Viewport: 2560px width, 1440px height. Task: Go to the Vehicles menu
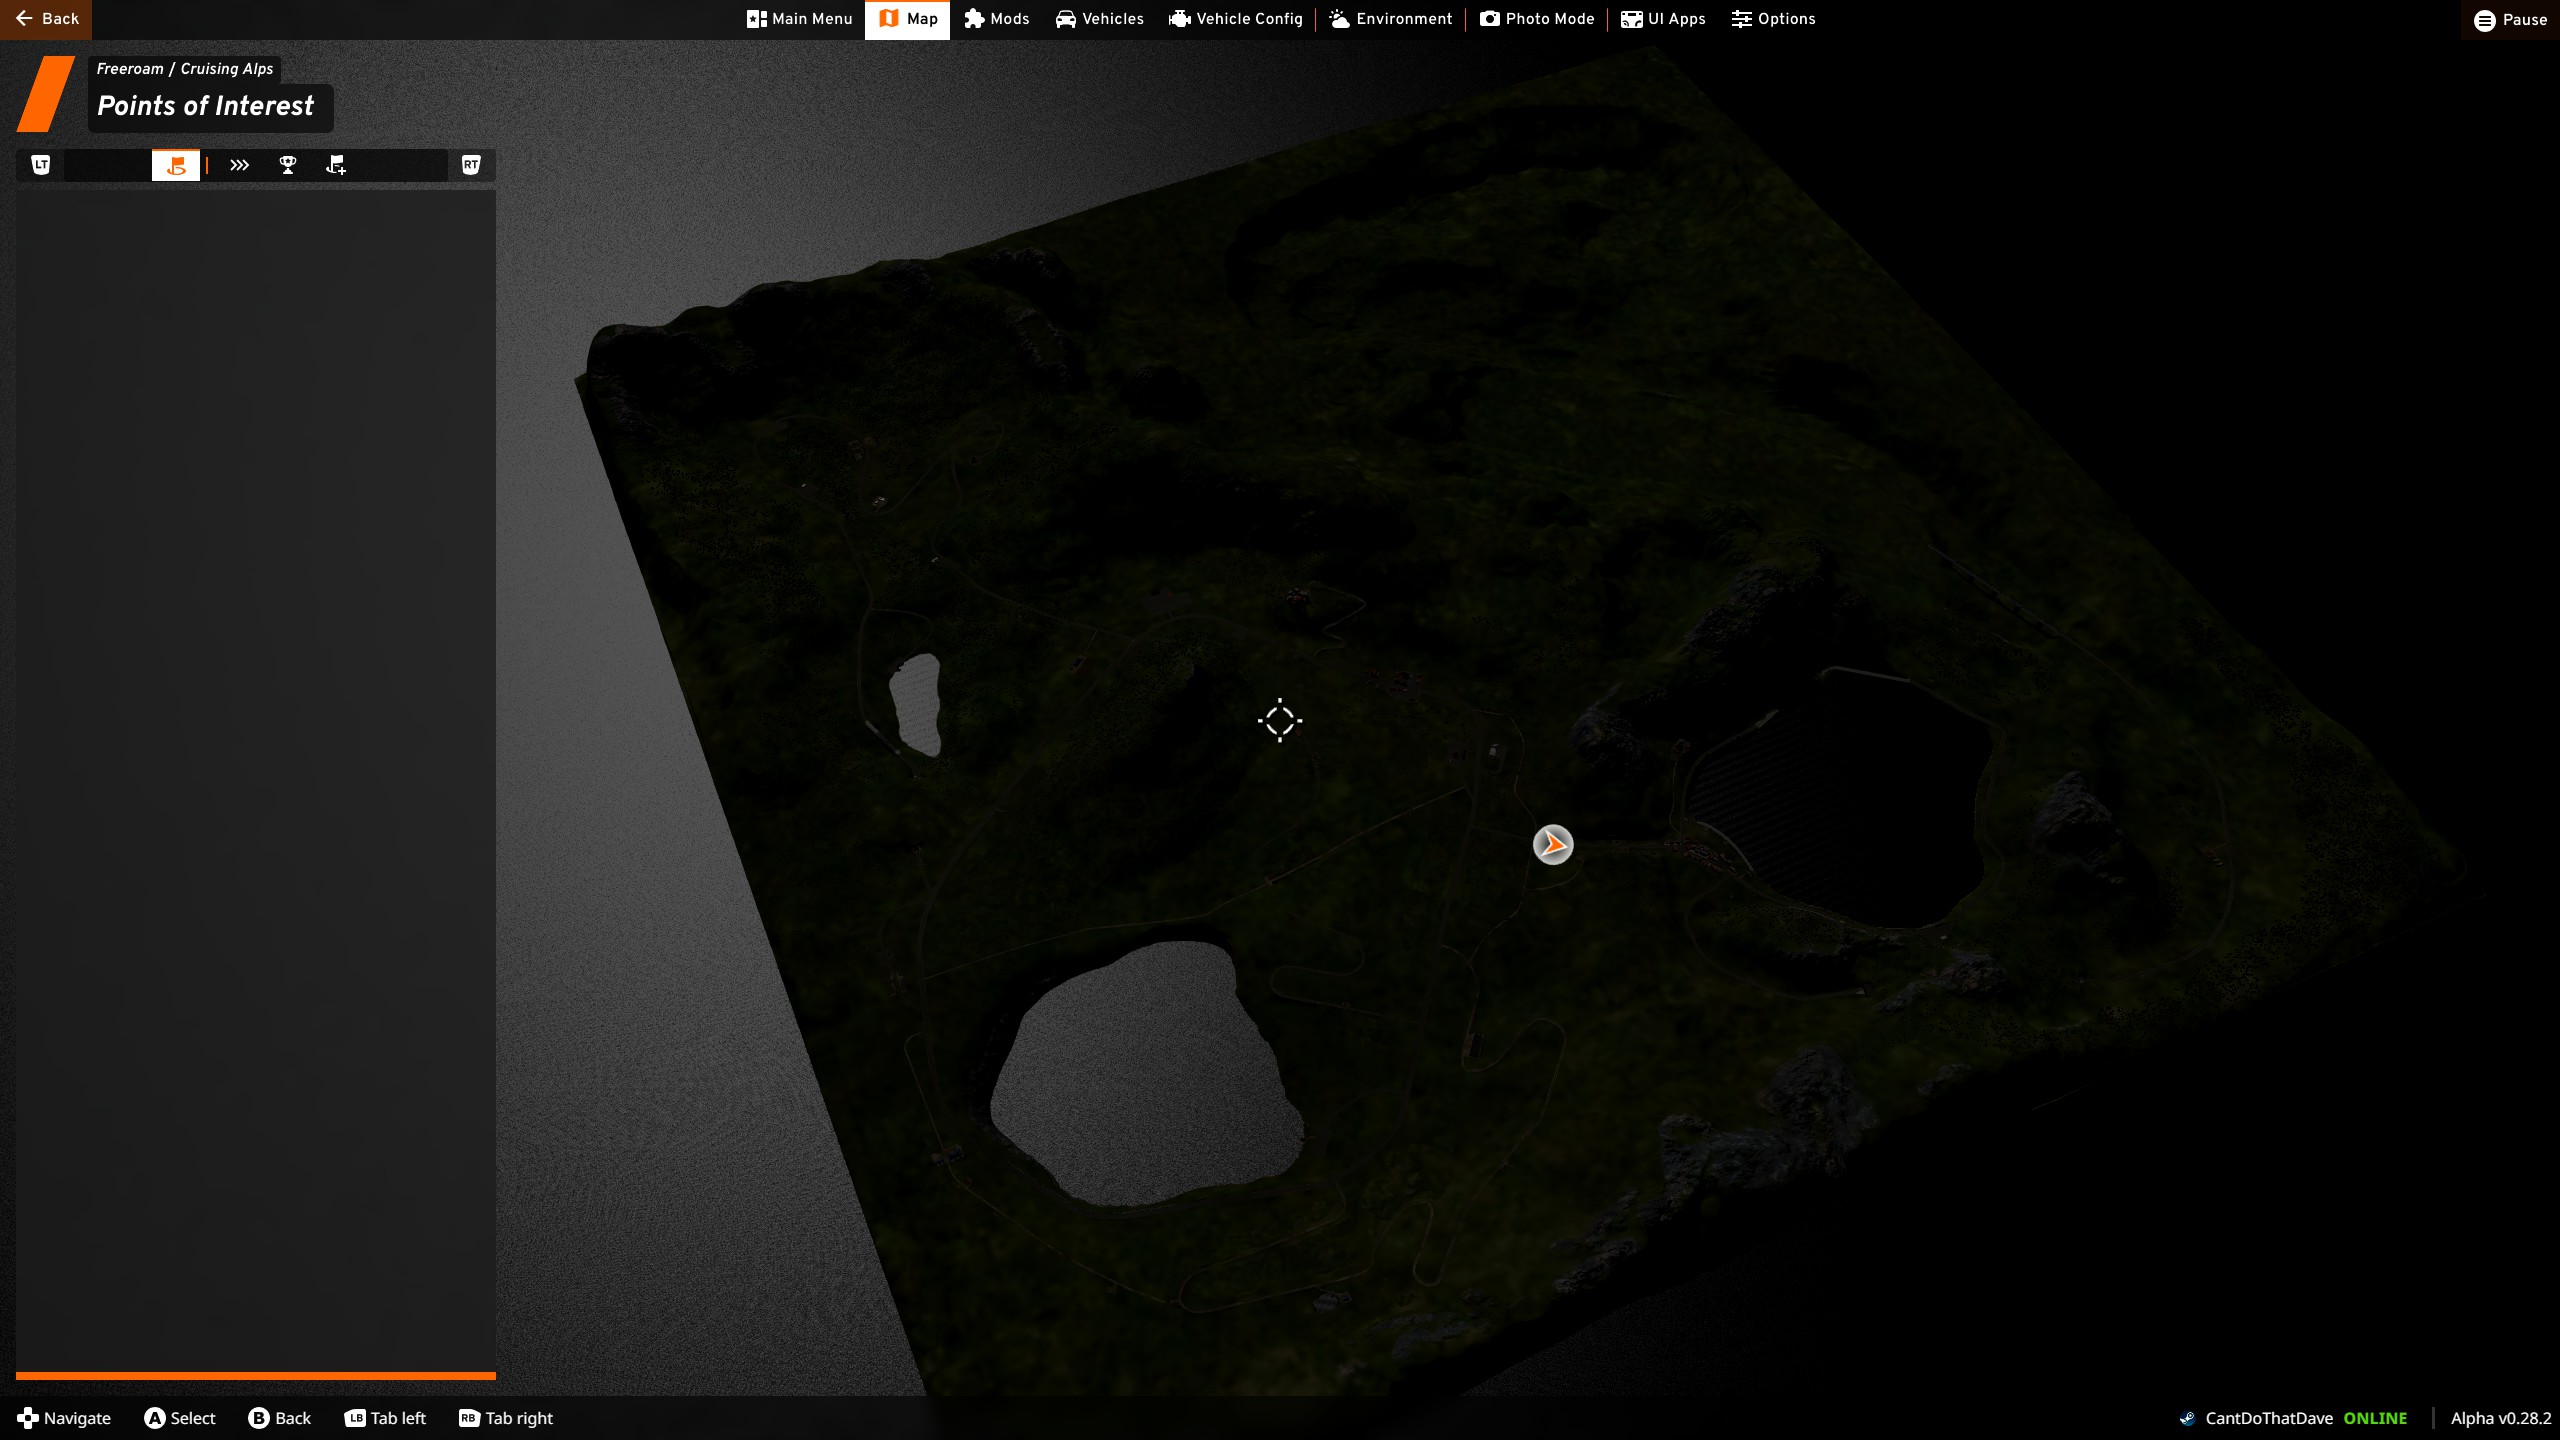(1100, 19)
